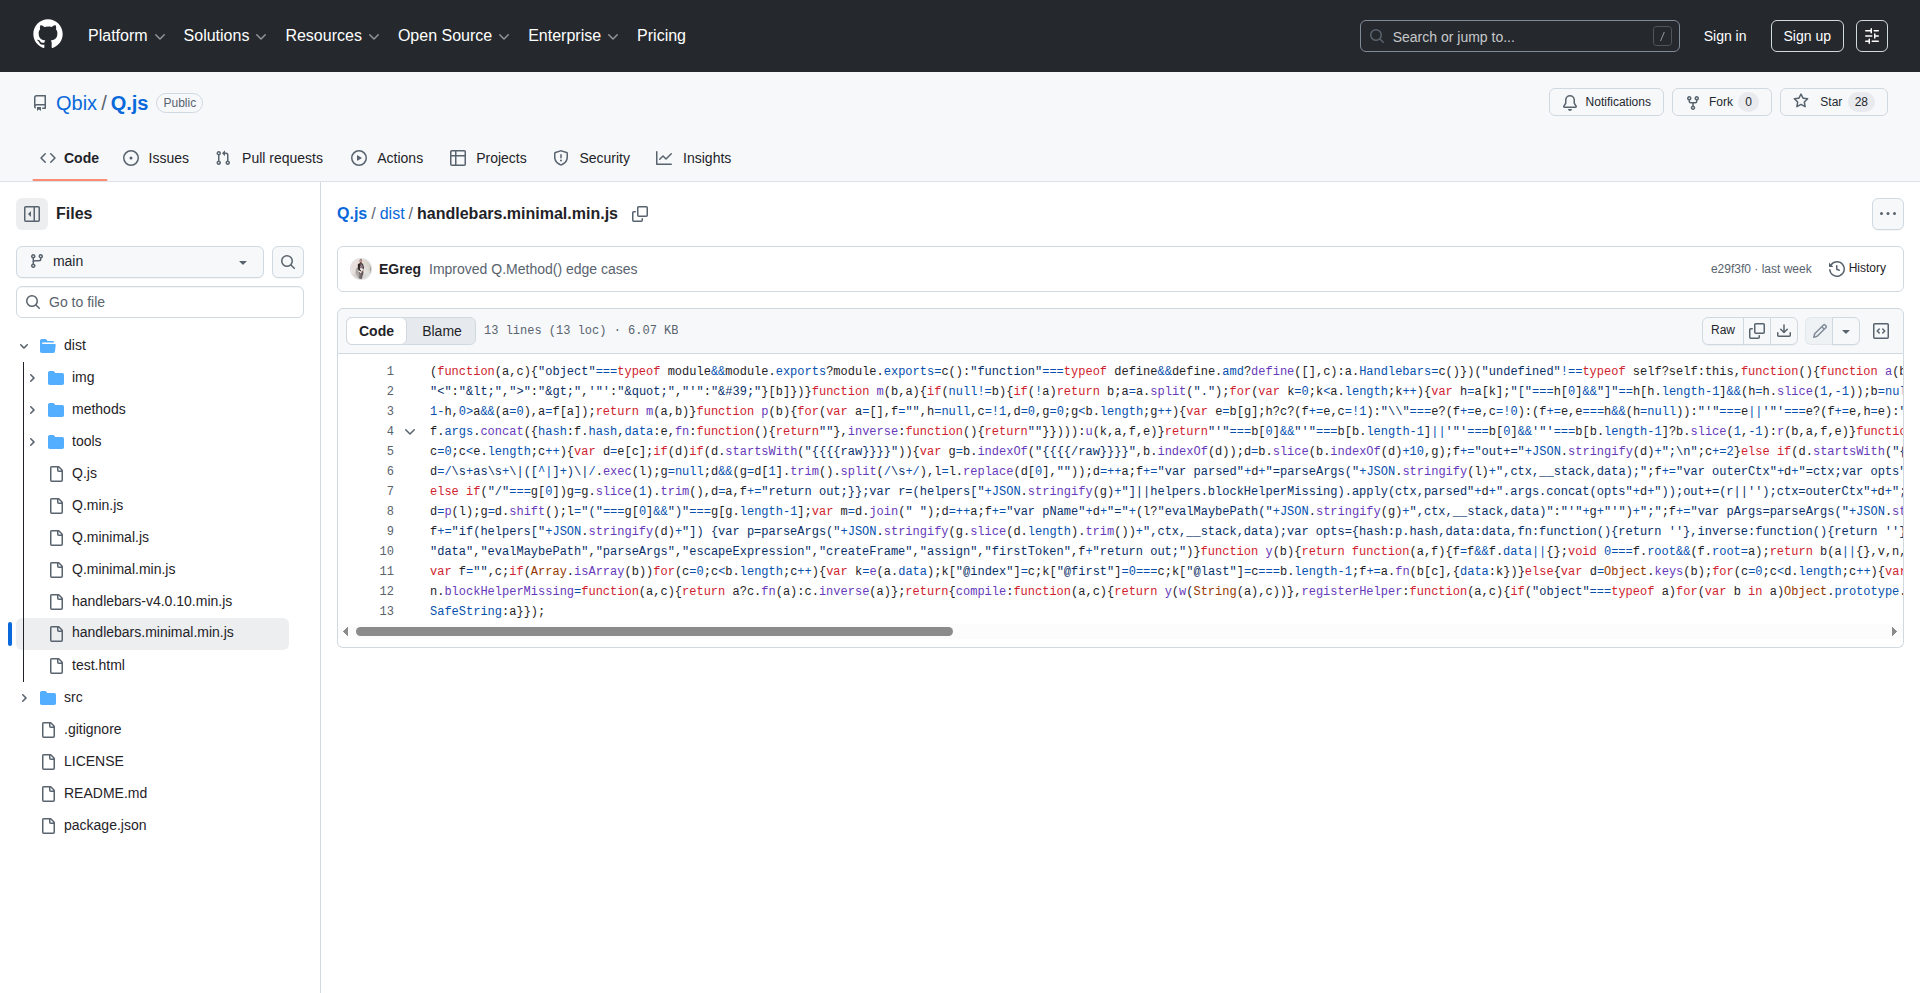Screen dimensions: 1920x993
Task: Open the Pull requests tab
Action: click(x=269, y=158)
